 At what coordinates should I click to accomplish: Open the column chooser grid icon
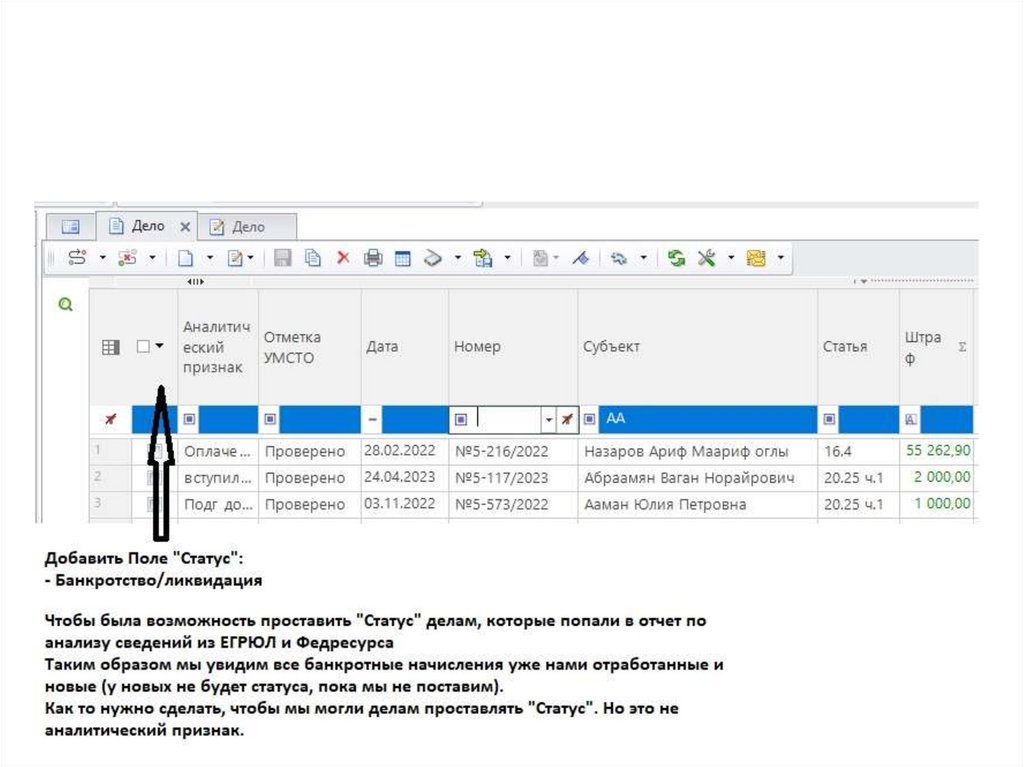pyautogui.click(x=112, y=347)
